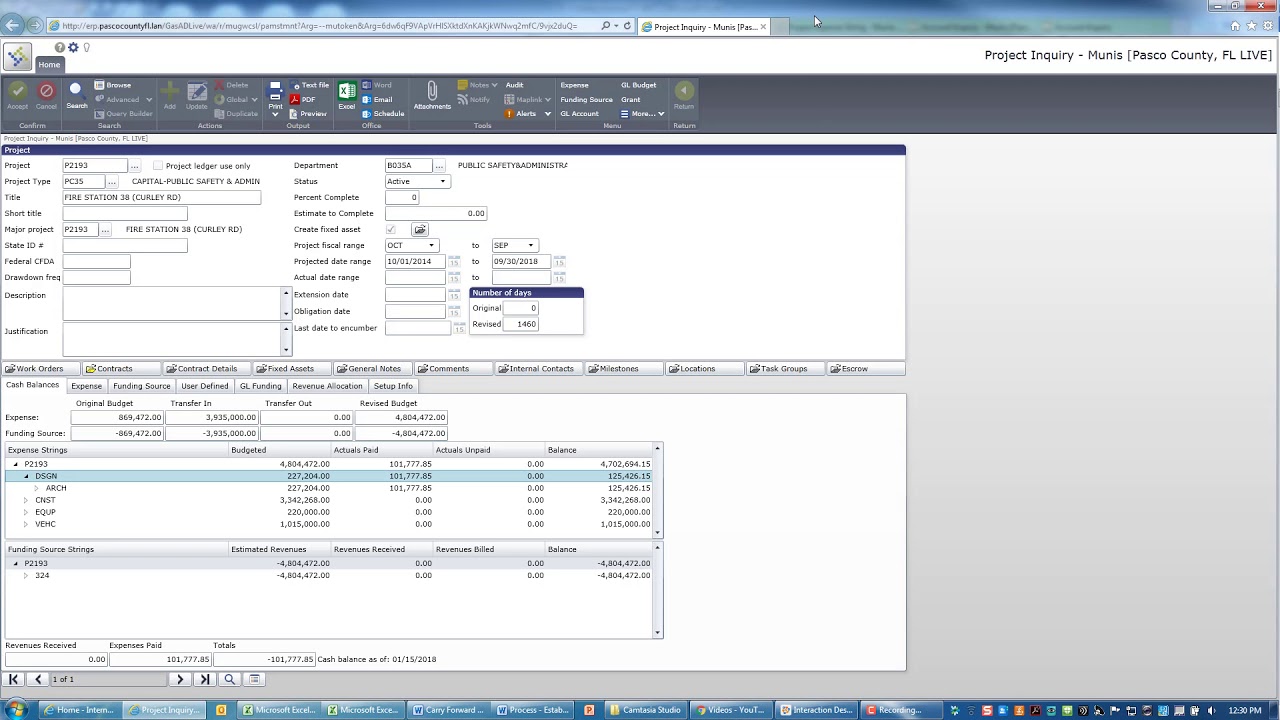Expand the EQUP expense row
The width and height of the screenshot is (1280, 720).
pos(26,512)
